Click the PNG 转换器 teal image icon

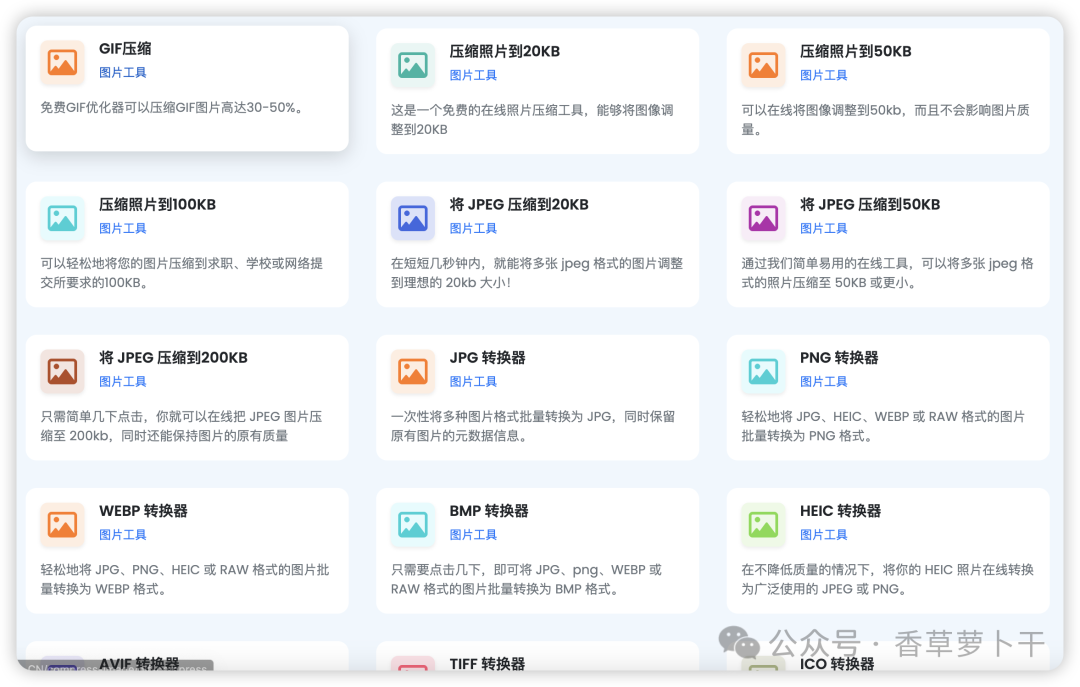(763, 371)
